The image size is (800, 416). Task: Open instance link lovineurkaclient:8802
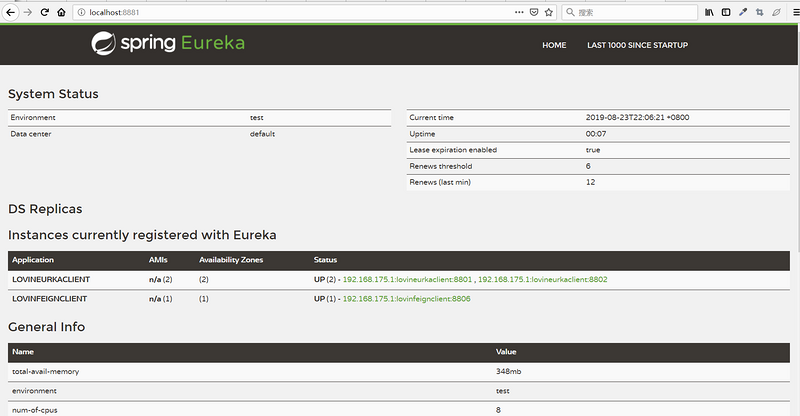tap(542, 279)
